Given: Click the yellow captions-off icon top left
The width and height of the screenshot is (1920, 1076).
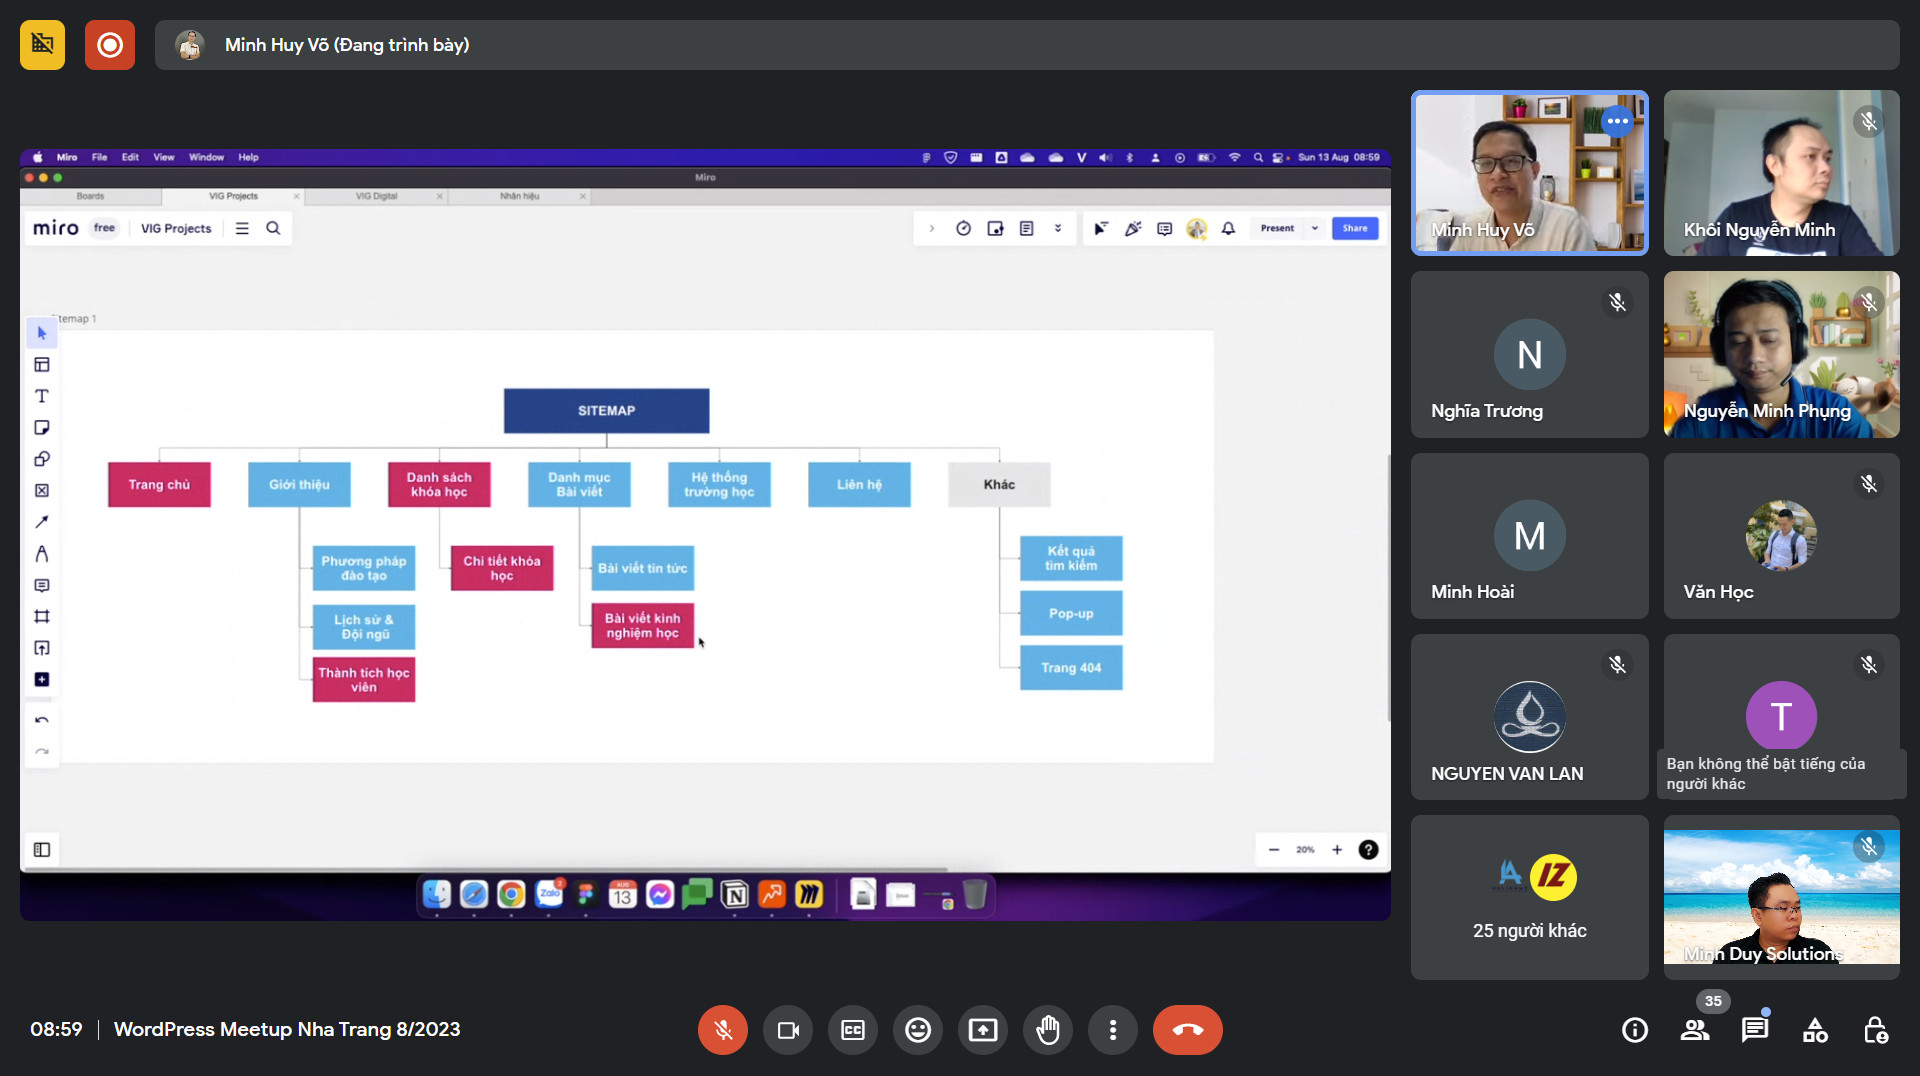Looking at the screenshot, I should click(x=42, y=45).
